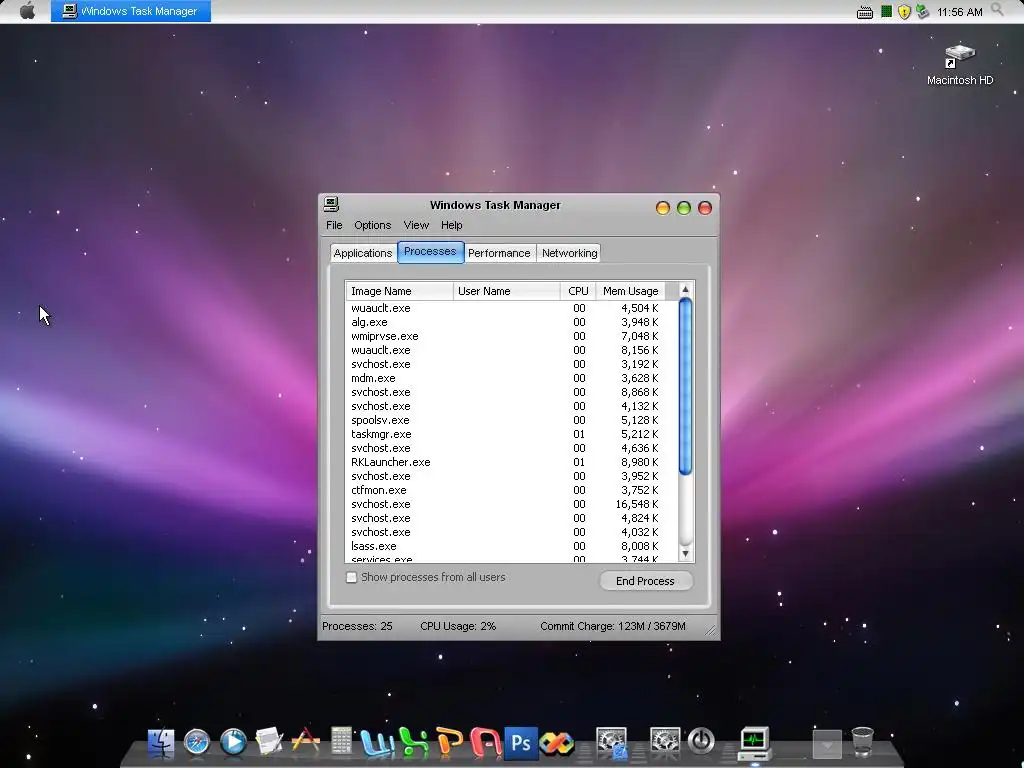The height and width of the screenshot is (768, 1024).
Task: Click the process list scroll up arrow
Action: 685,289
